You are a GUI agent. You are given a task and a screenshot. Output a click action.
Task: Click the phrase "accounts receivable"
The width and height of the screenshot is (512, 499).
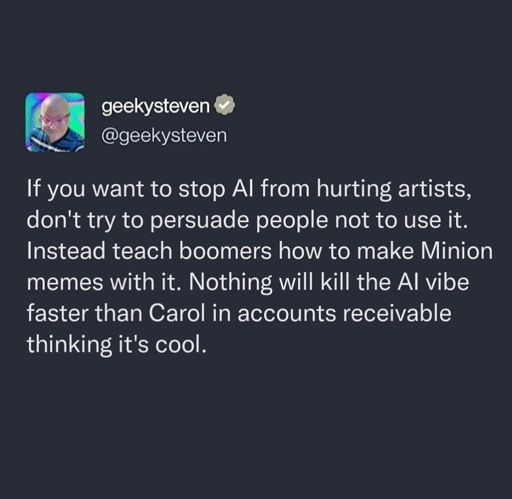click(344, 313)
